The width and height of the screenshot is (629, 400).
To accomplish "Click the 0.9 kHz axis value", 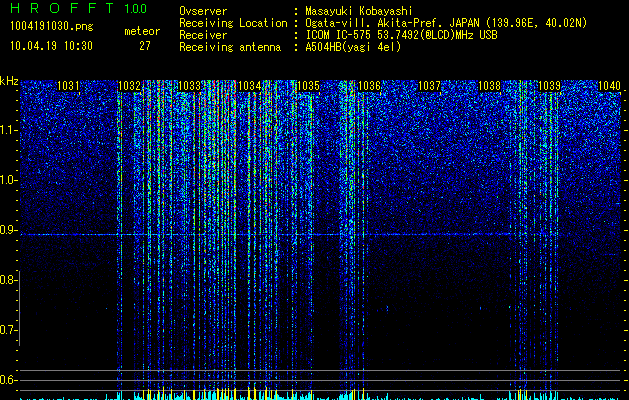I will [8, 230].
